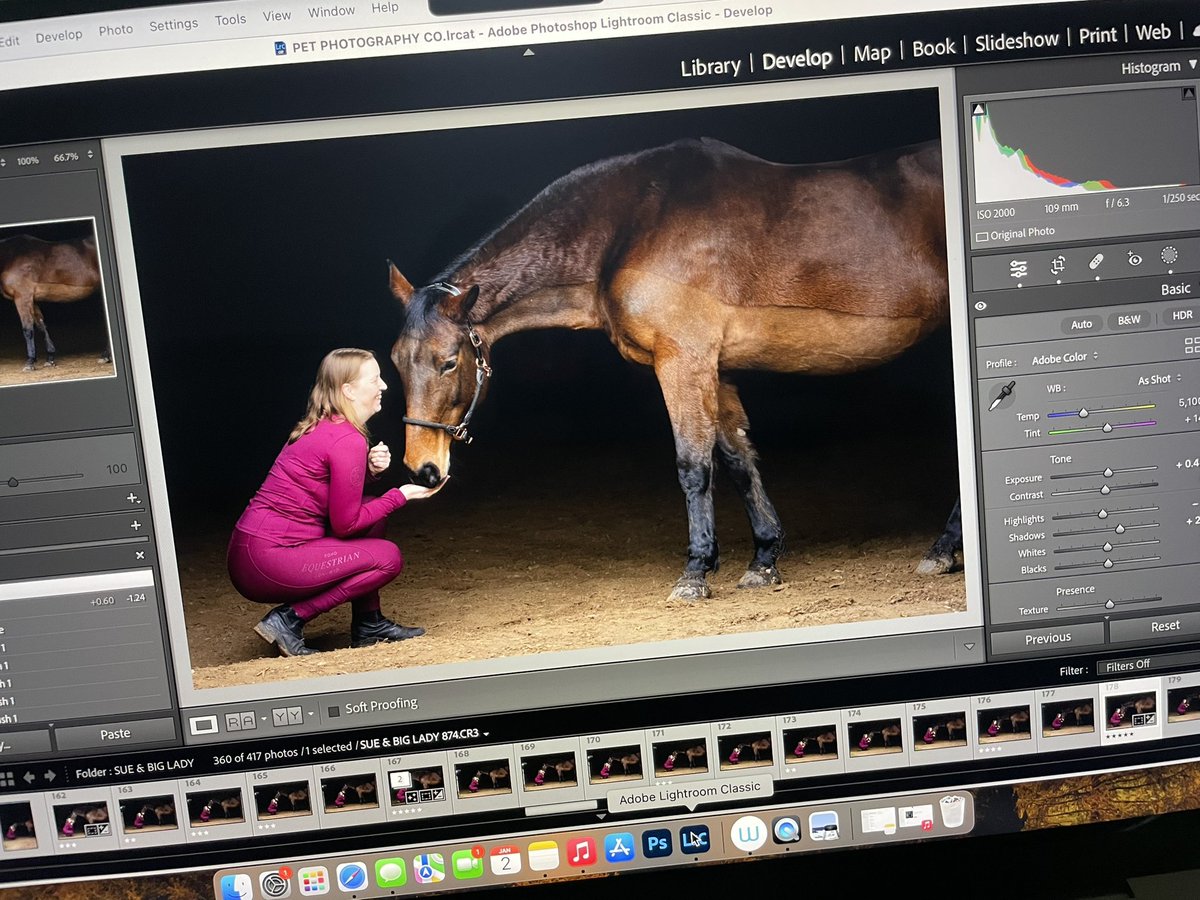Pick the White Balance eyedropper tool

(x=1001, y=395)
